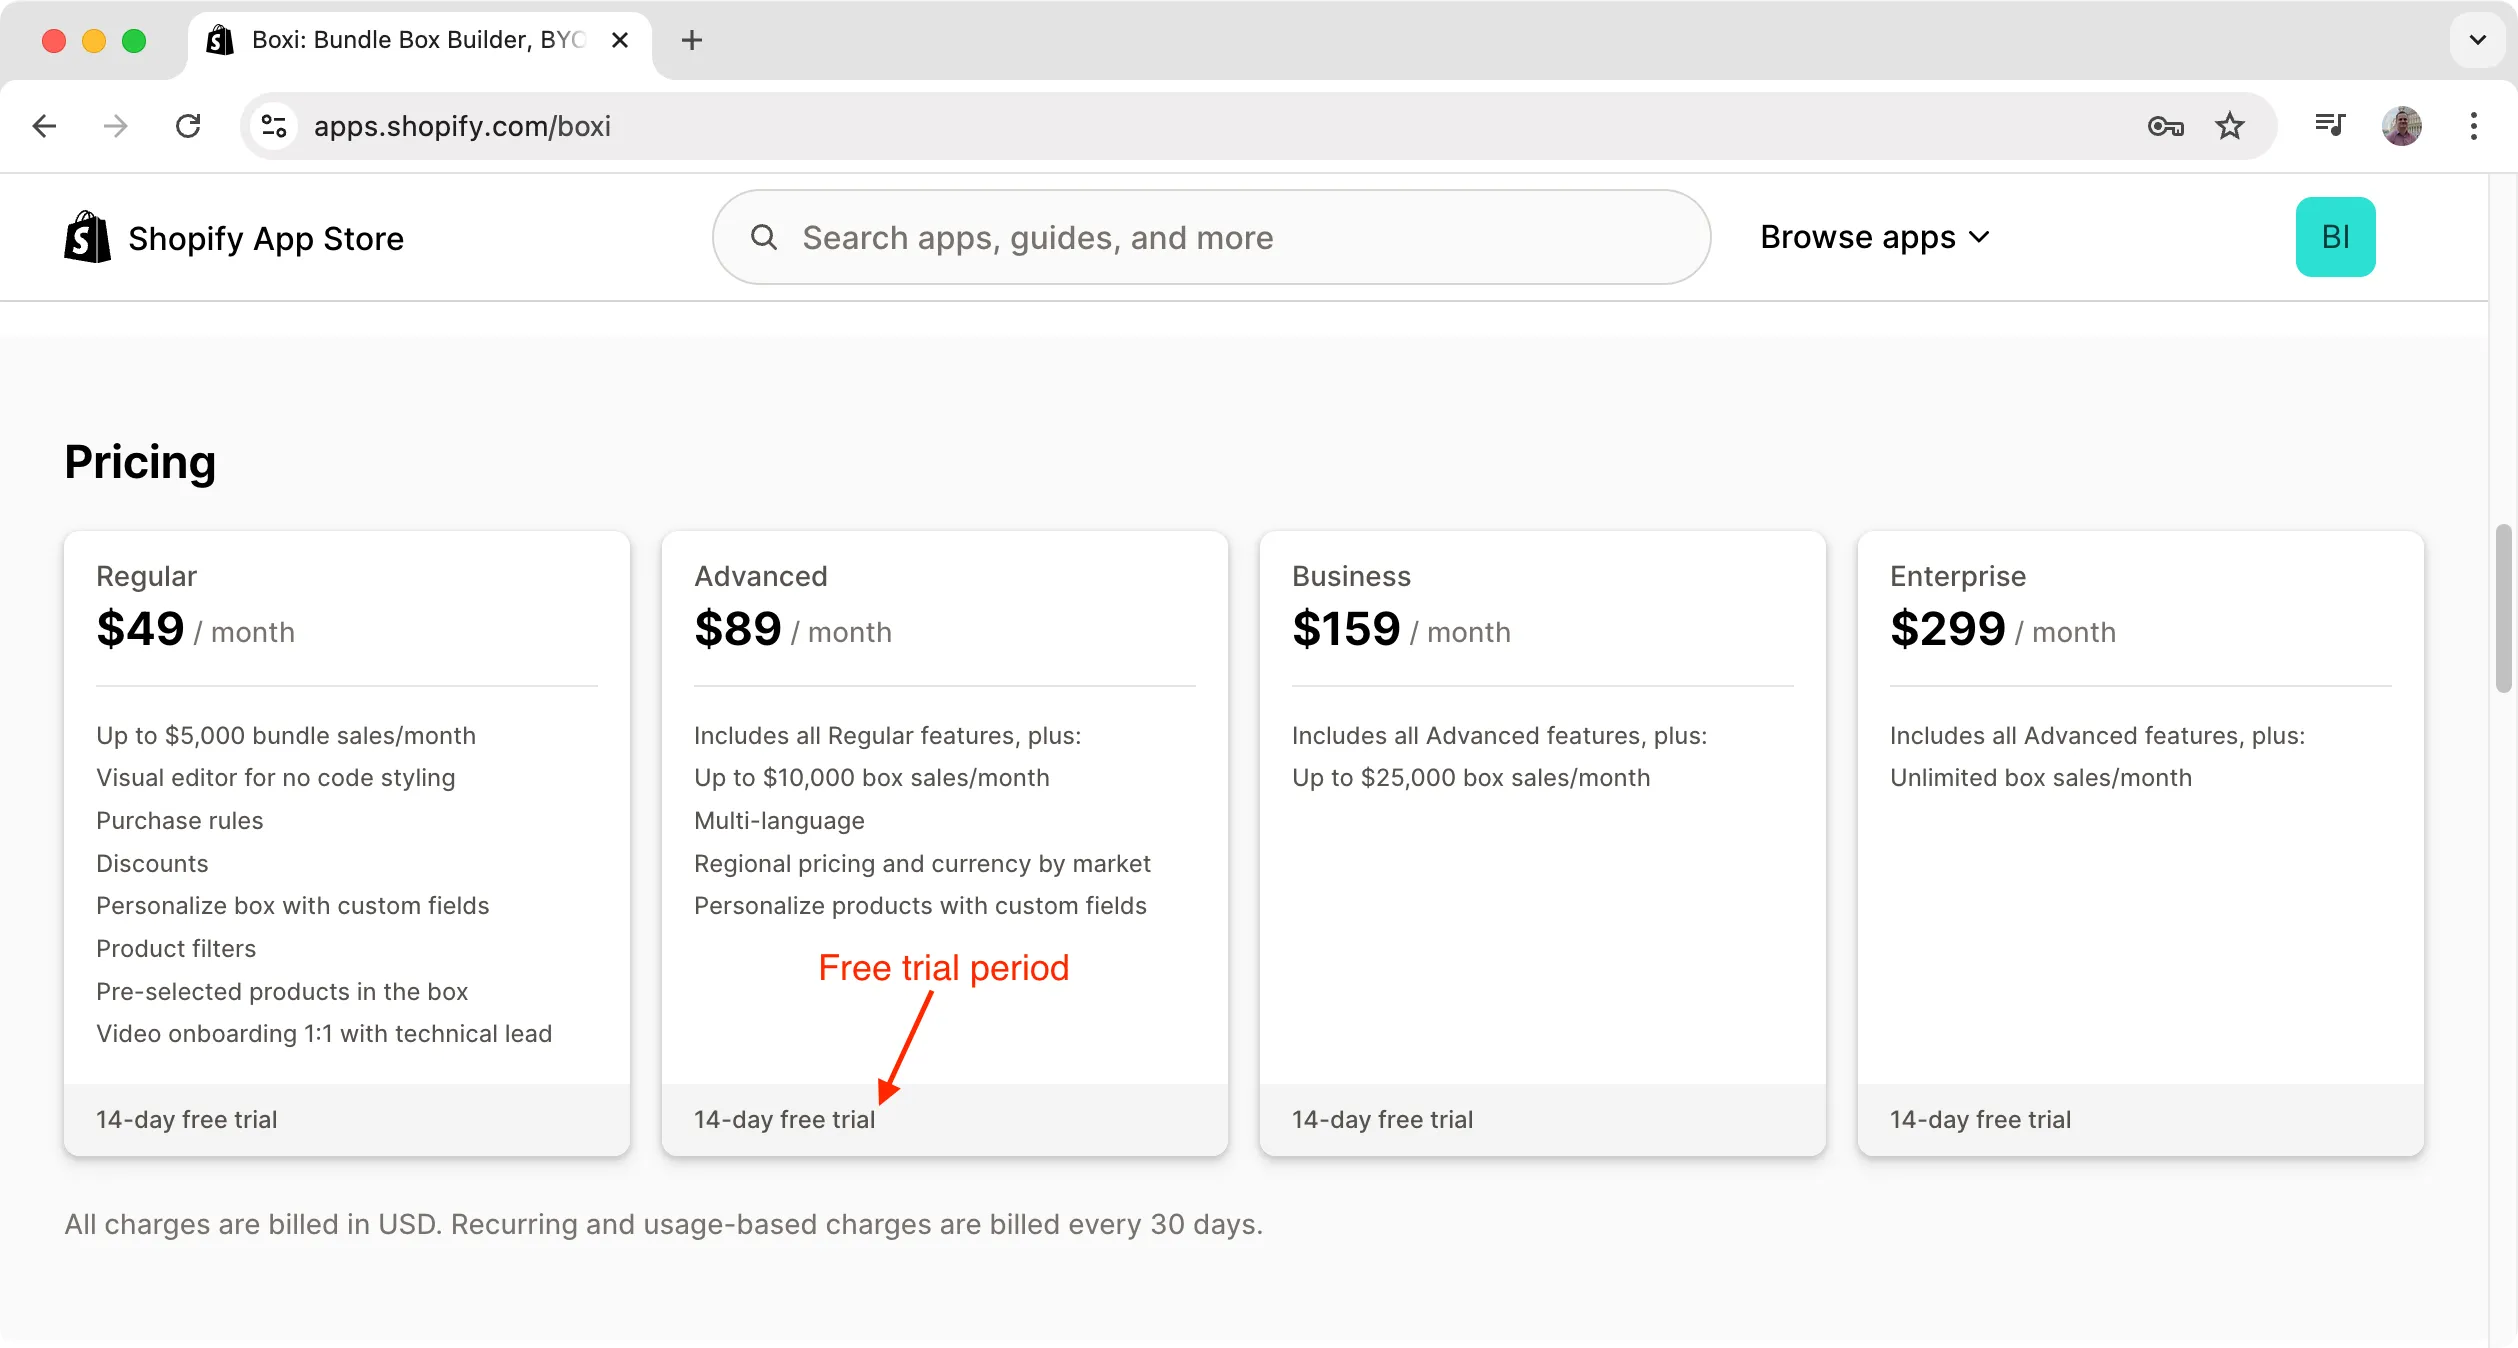Screen dimensions: 2518x1348
Task: Open the BI account avatar
Action: coord(2335,237)
